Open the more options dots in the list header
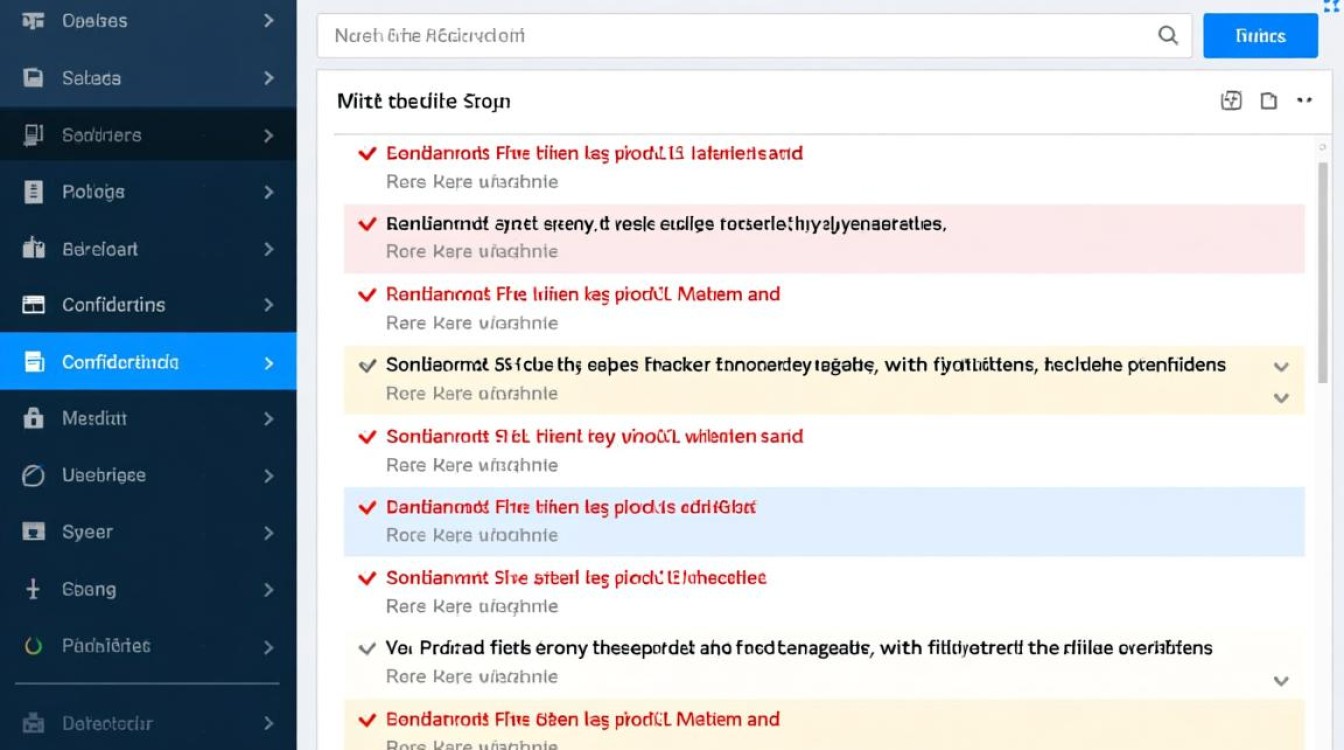This screenshot has height=750, width=1344. [x=1304, y=100]
